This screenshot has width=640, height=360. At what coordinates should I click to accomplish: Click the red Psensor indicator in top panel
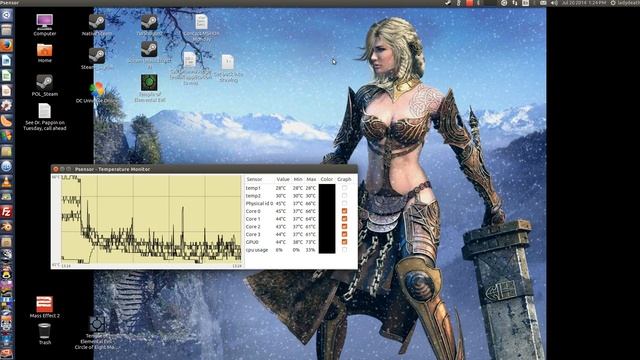tap(470, 3)
